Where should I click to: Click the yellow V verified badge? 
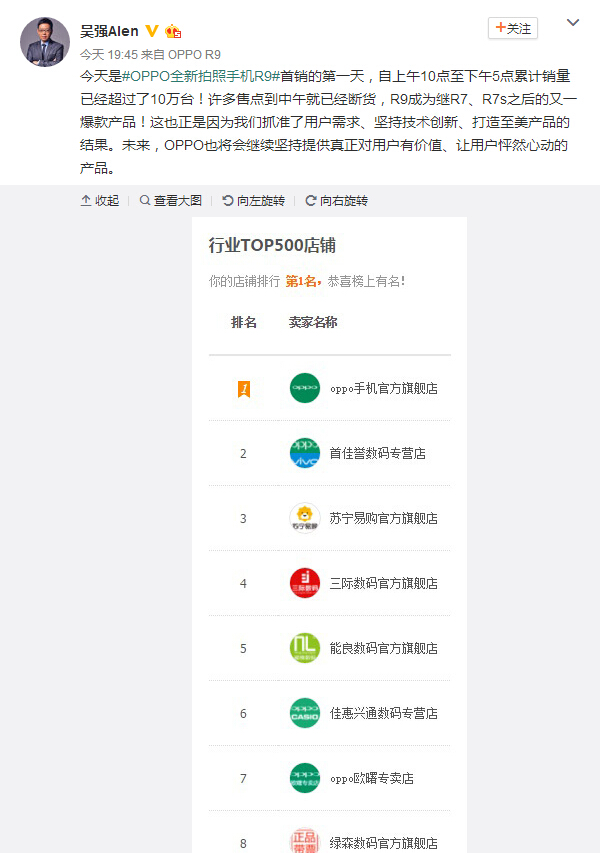(x=152, y=31)
